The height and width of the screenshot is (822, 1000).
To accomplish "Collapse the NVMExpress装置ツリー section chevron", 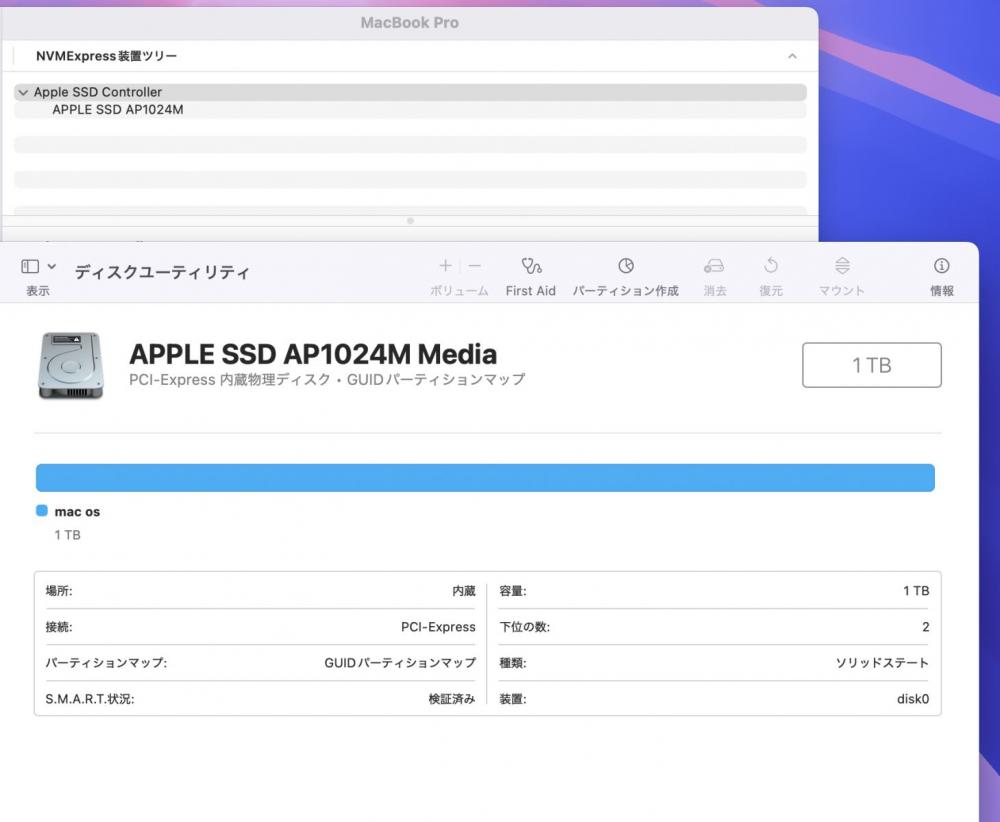I will (792, 56).
